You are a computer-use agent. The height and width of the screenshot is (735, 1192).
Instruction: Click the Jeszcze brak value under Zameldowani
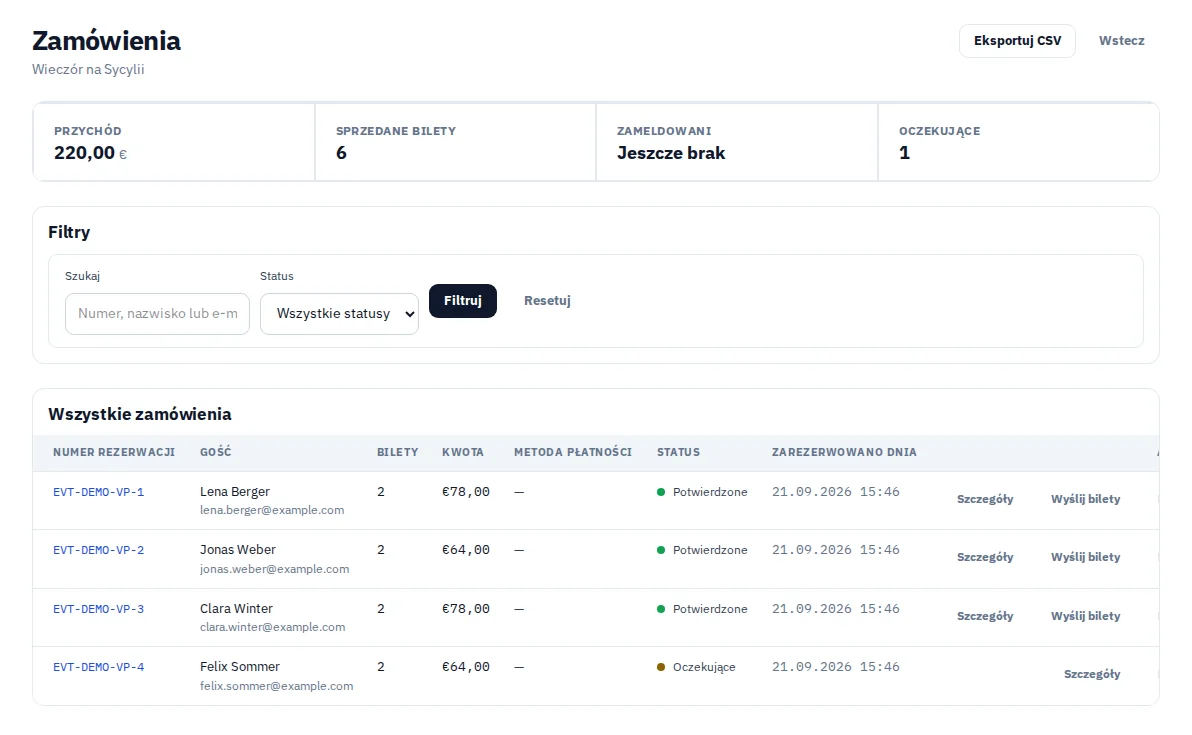click(671, 153)
